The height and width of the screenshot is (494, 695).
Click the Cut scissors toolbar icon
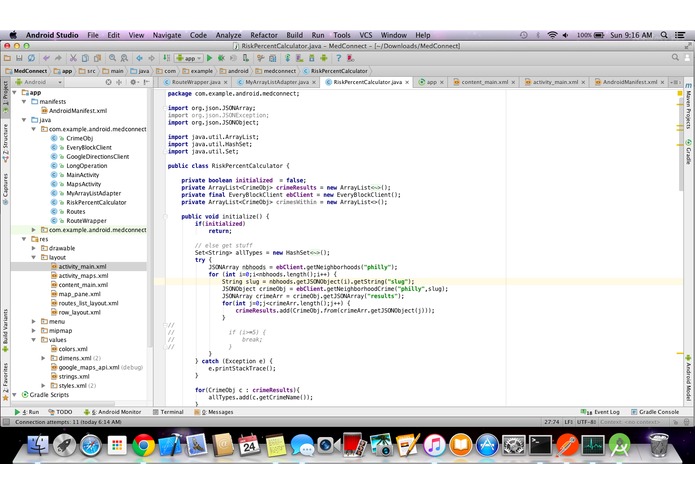pyautogui.click(x=73, y=58)
